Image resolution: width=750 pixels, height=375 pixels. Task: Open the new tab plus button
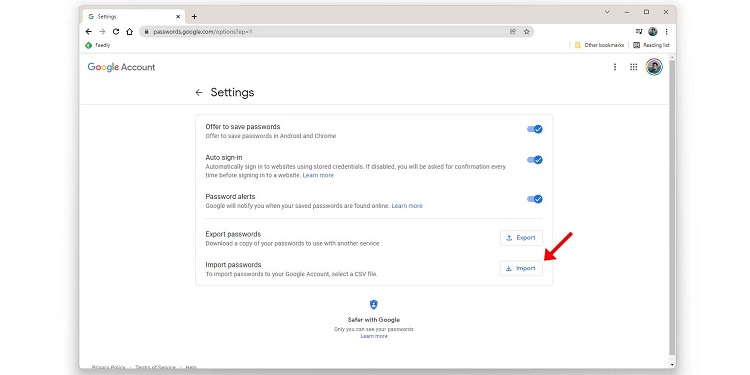pos(194,17)
